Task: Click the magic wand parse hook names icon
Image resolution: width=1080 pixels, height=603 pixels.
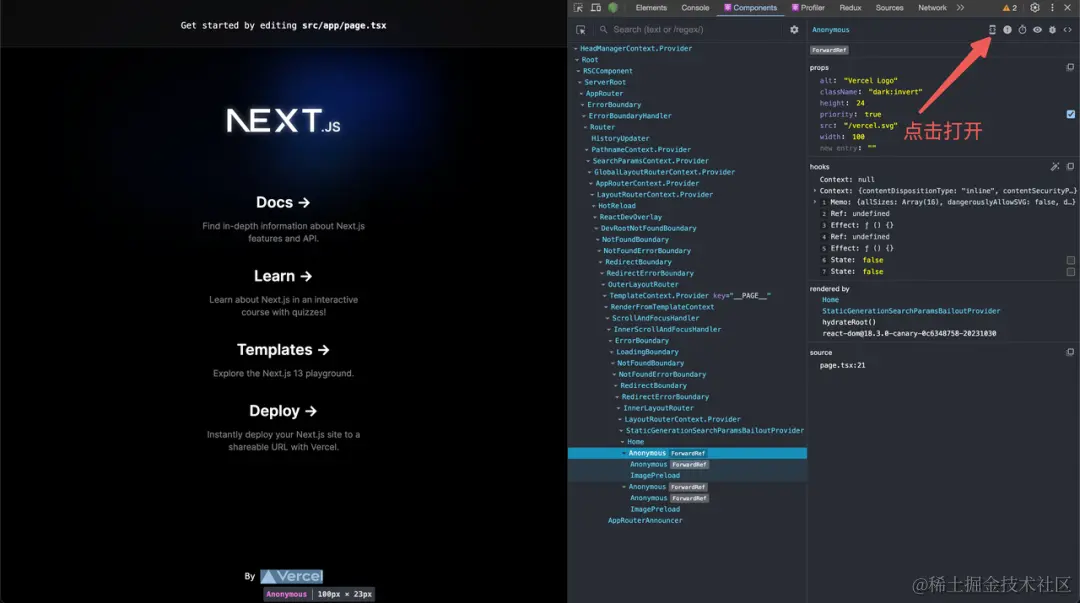Action: [1055, 167]
